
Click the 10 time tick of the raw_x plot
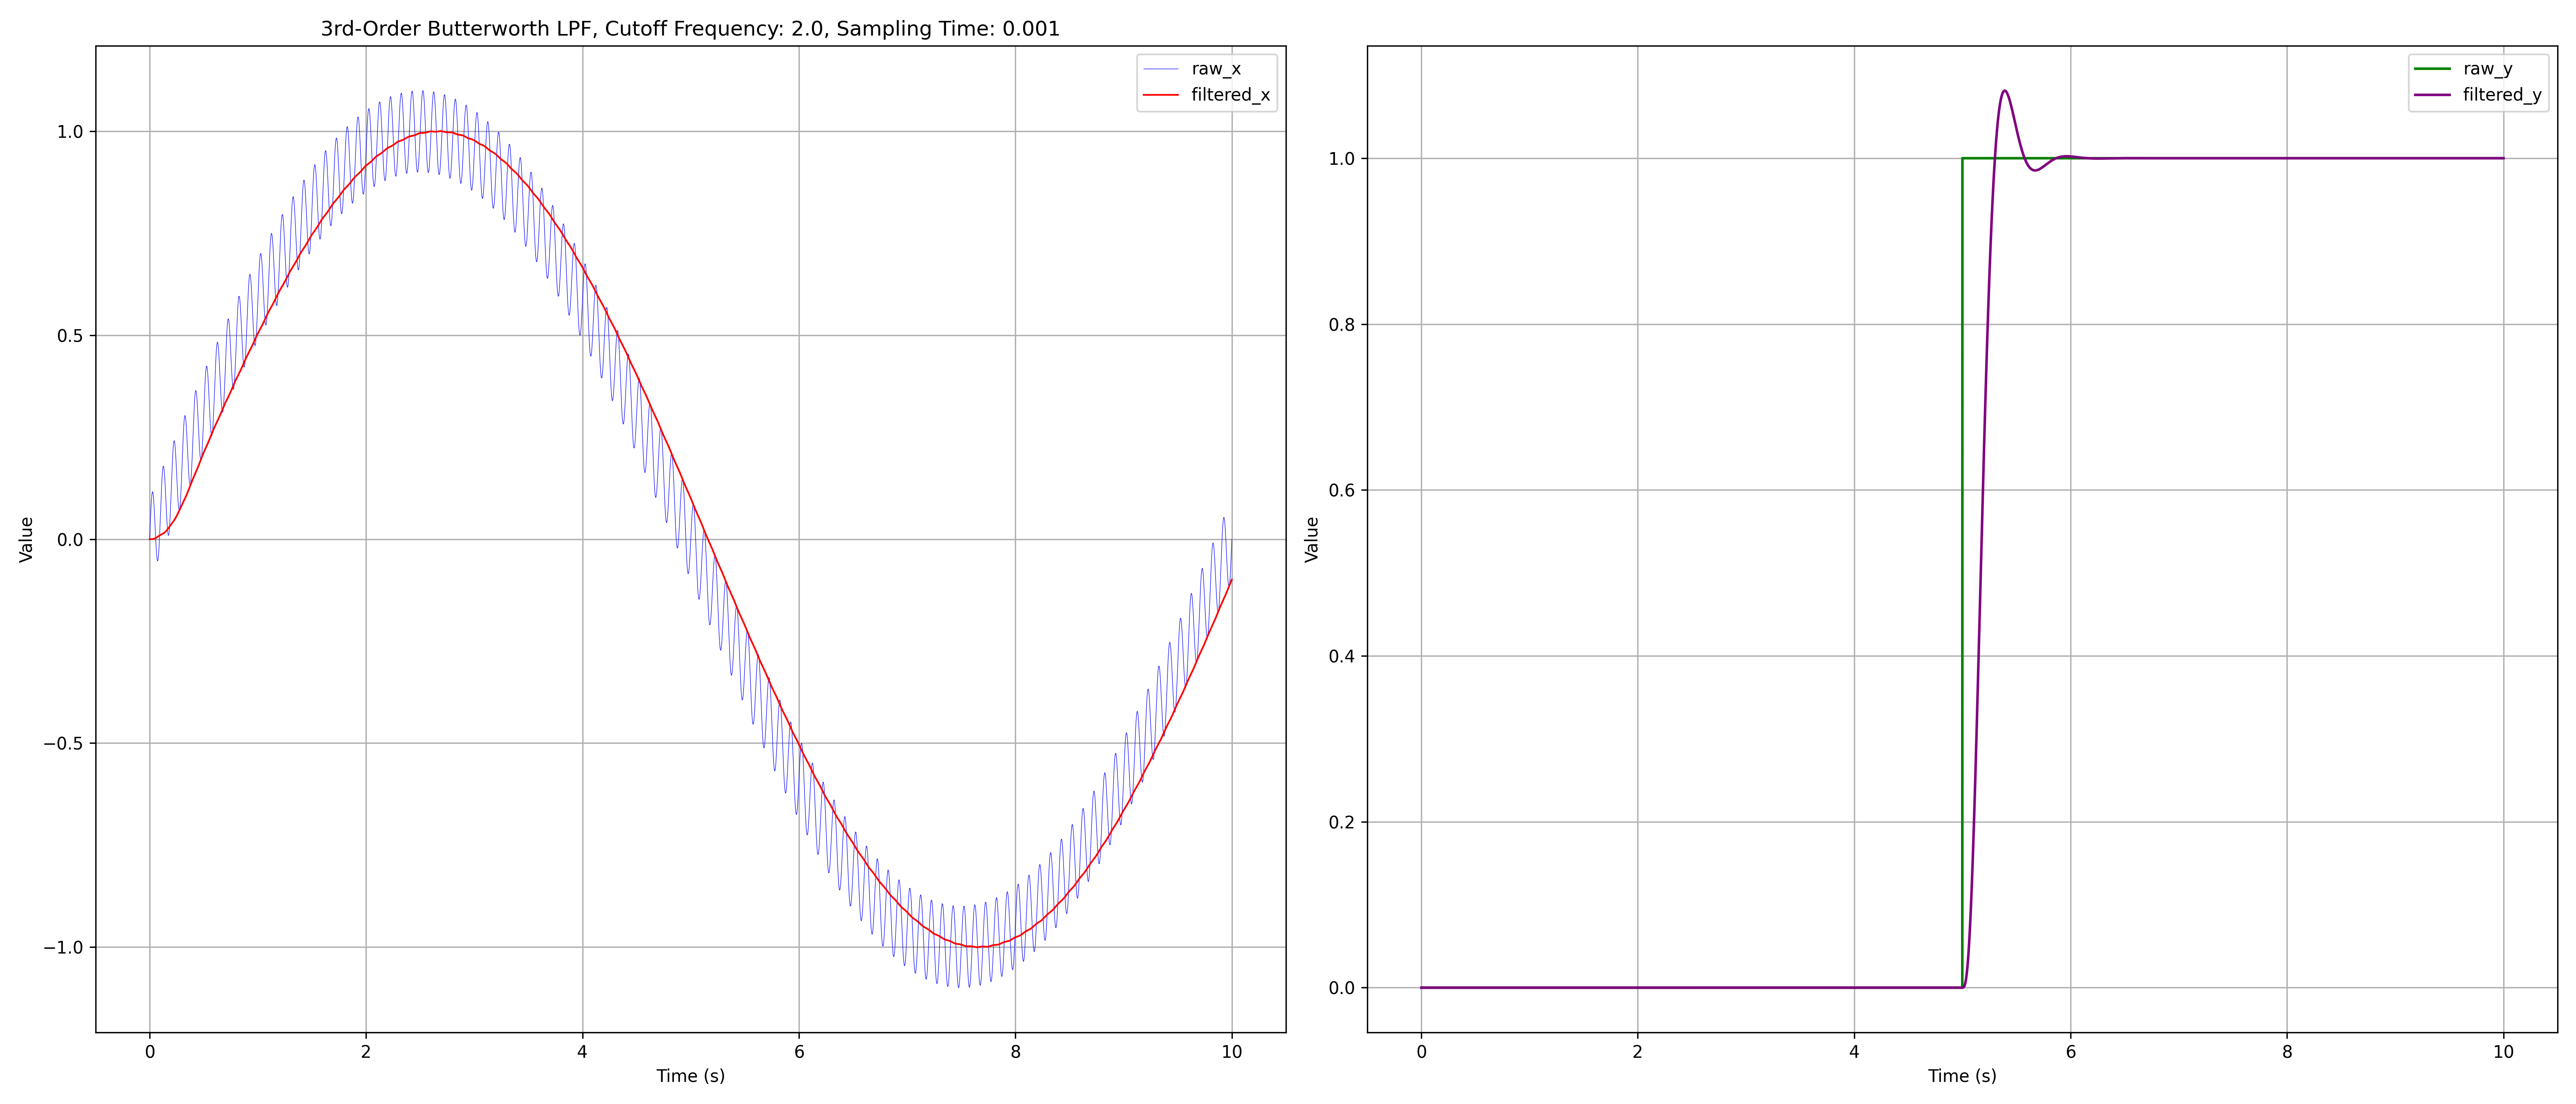1232,1052
